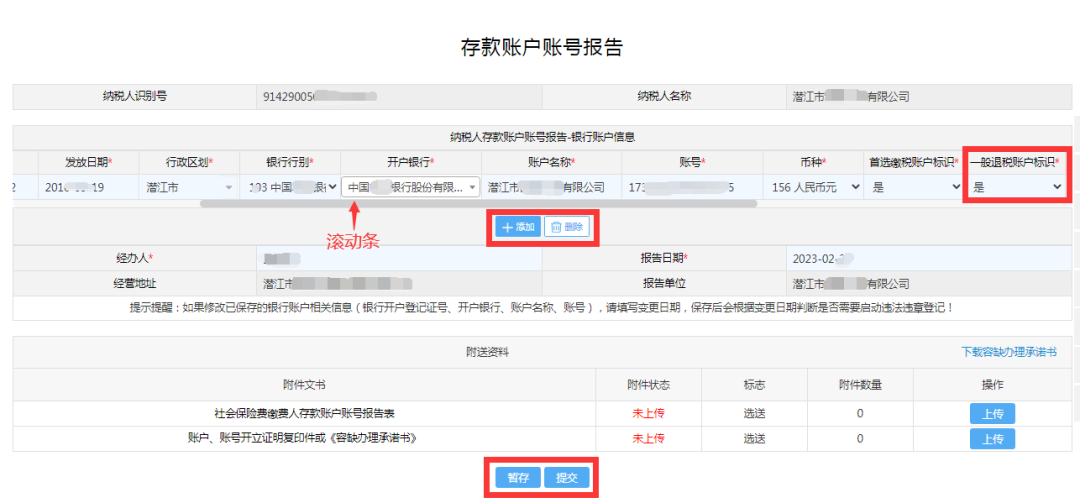This screenshot has height=503, width=1080.
Task: Click the horizontal scrollbar under the bank table
Action: (x=478, y=203)
